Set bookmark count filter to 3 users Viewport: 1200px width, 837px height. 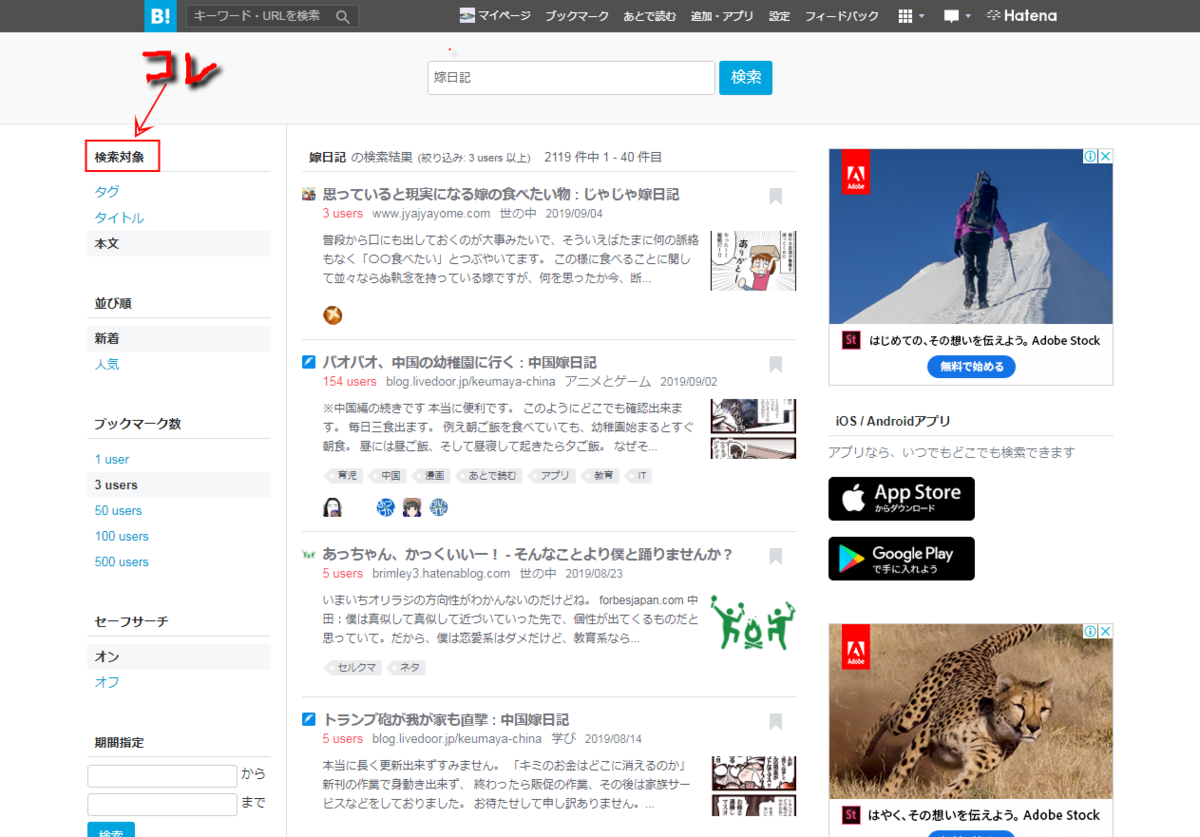pyautogui.click(x=179, y=485)
